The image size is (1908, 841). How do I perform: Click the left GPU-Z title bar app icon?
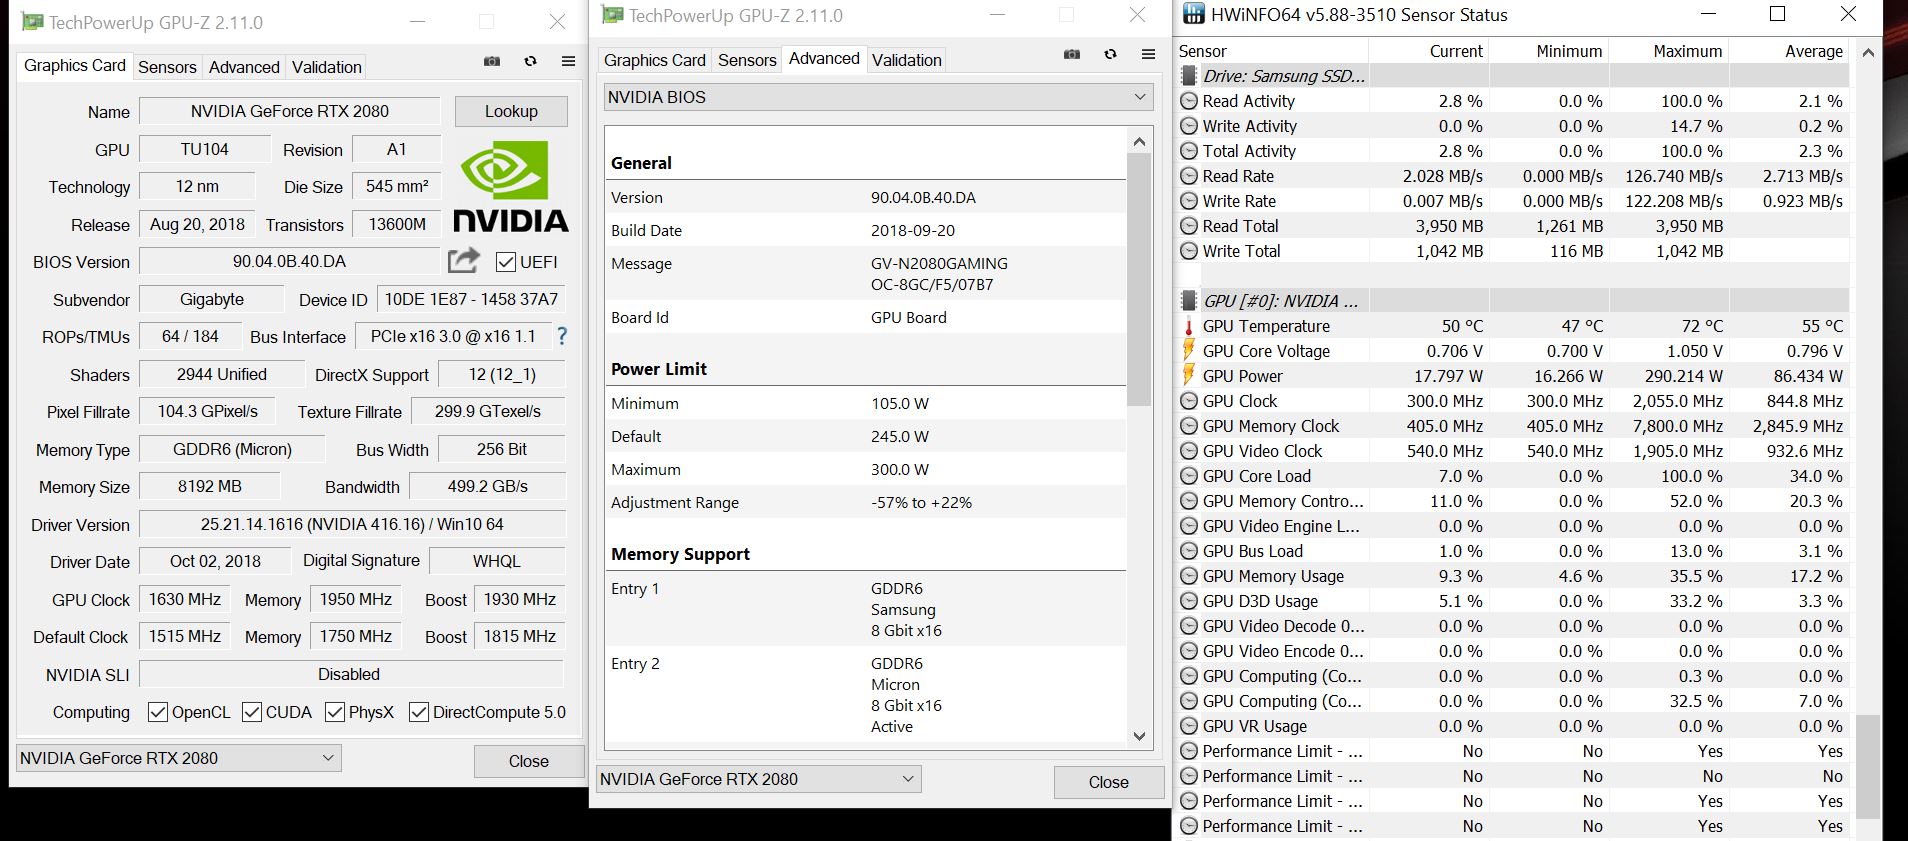[x=32, y=21]
